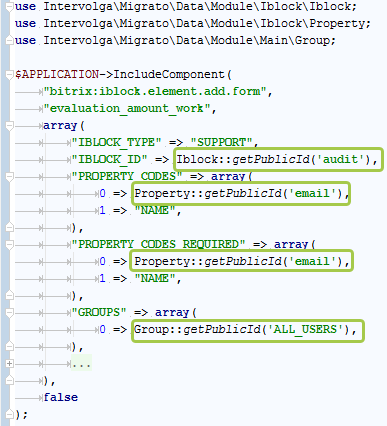The width and height of the screenshot is (387, 426).
Task: Click the "PROPERTY_CODES_REQUIRED" key
Action: pyautogui.click(x=158, y=244)
